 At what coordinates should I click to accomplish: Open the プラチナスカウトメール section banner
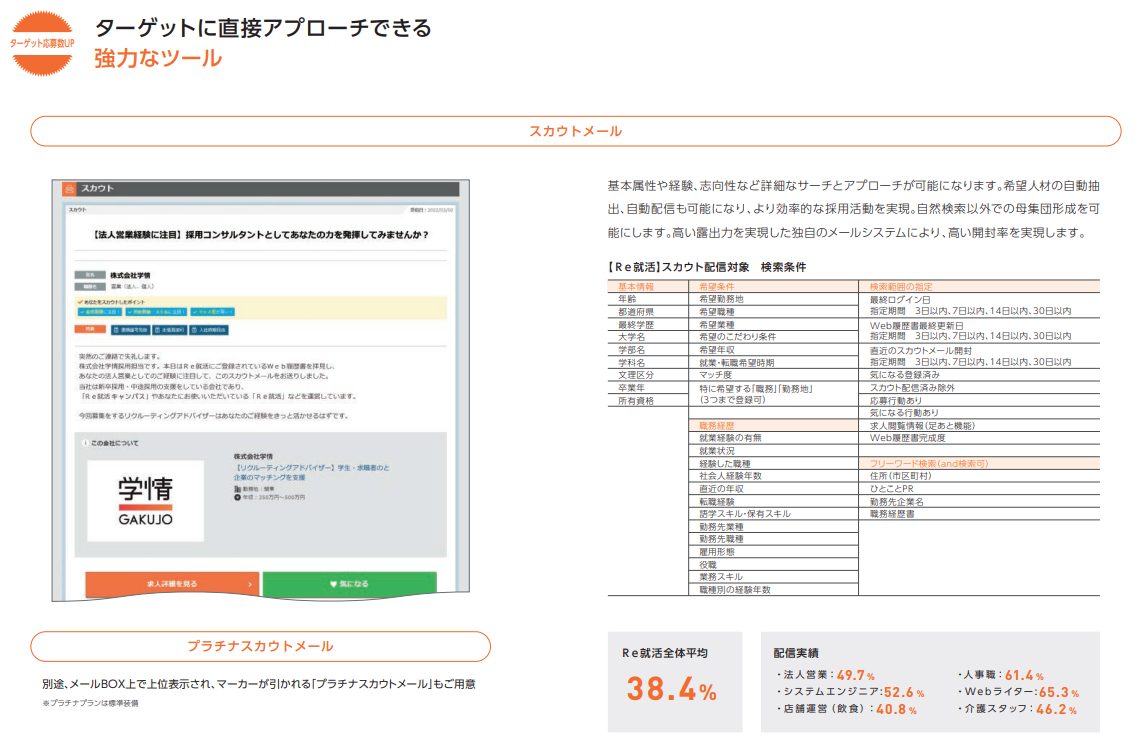[260, 646]
